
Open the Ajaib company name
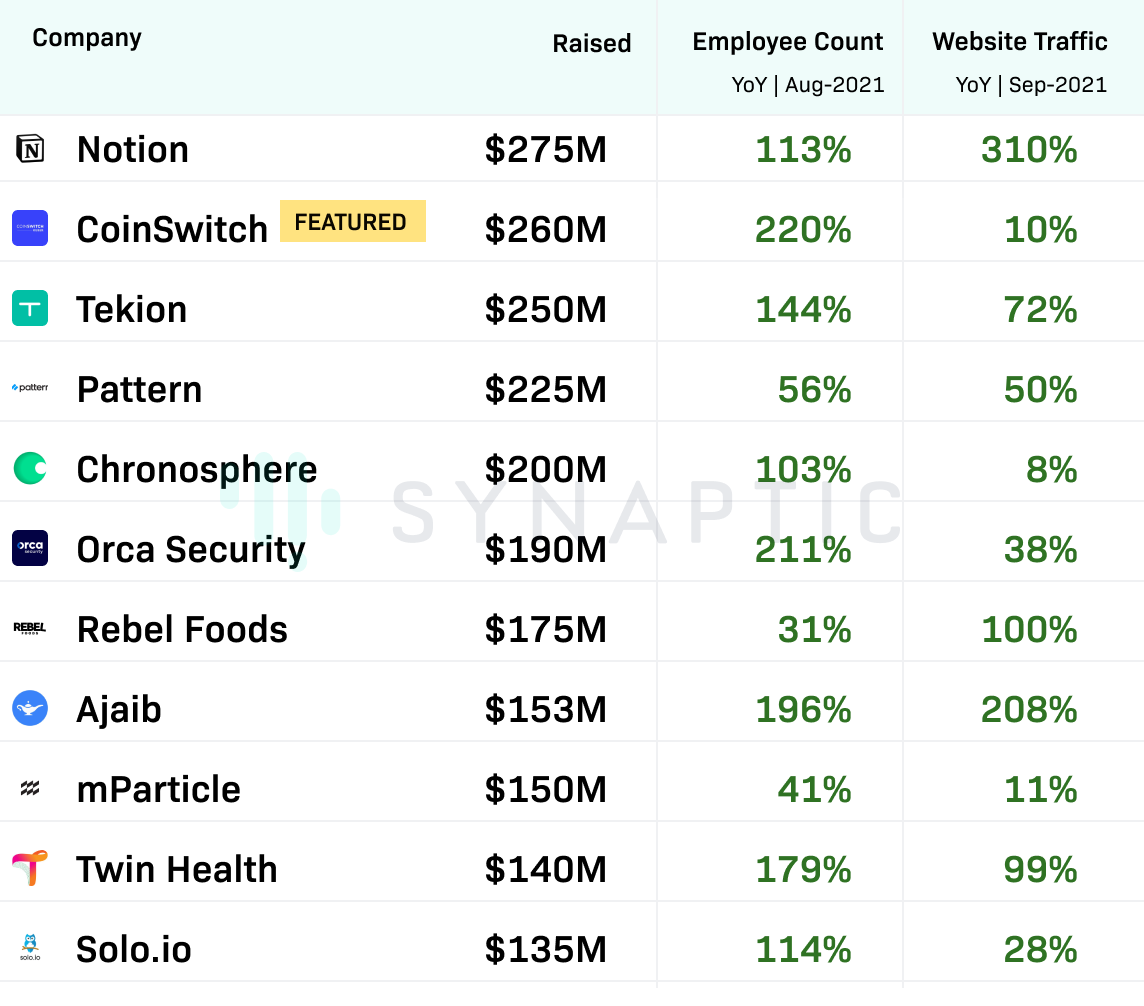[119, 710]
